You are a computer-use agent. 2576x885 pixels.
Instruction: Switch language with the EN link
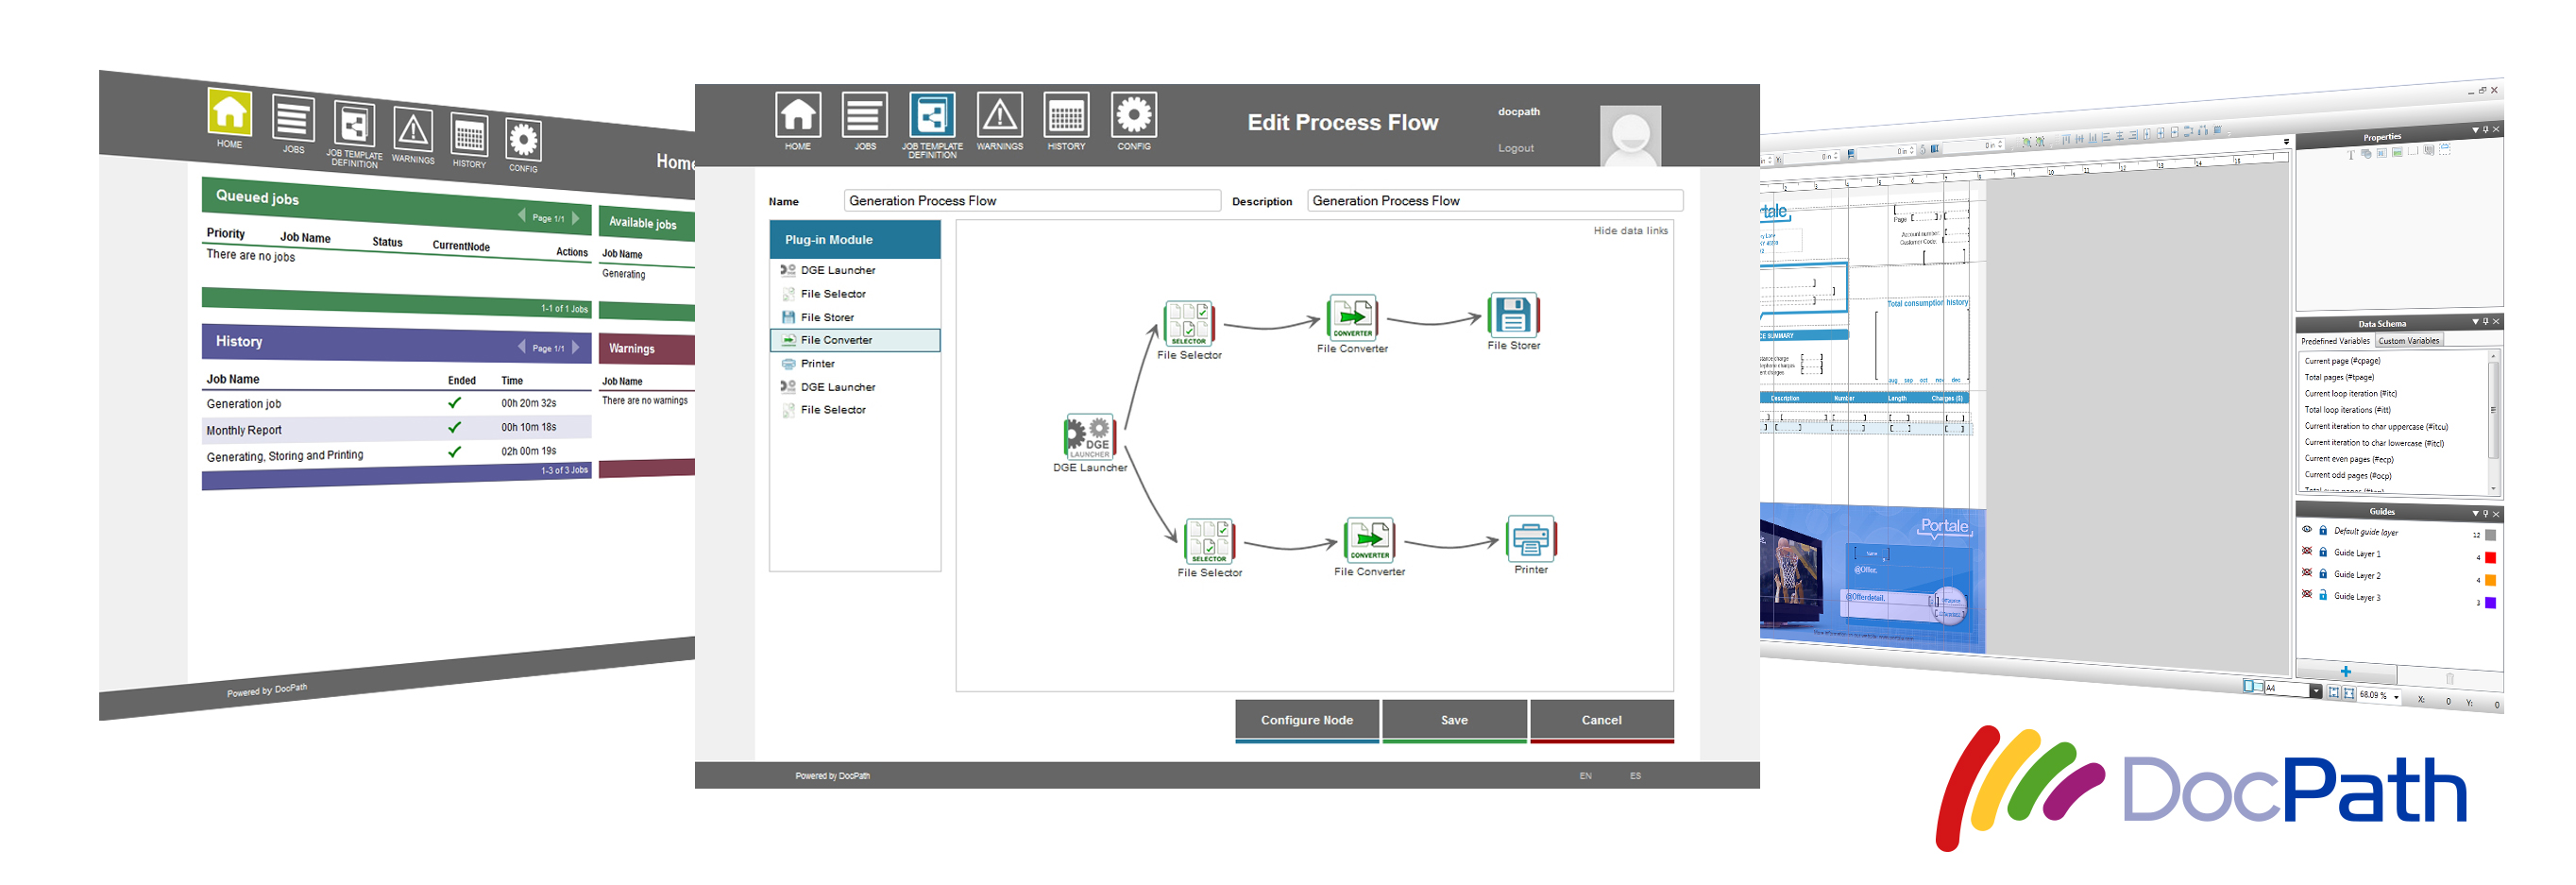pyautogui.click(x=1585, y=776)
